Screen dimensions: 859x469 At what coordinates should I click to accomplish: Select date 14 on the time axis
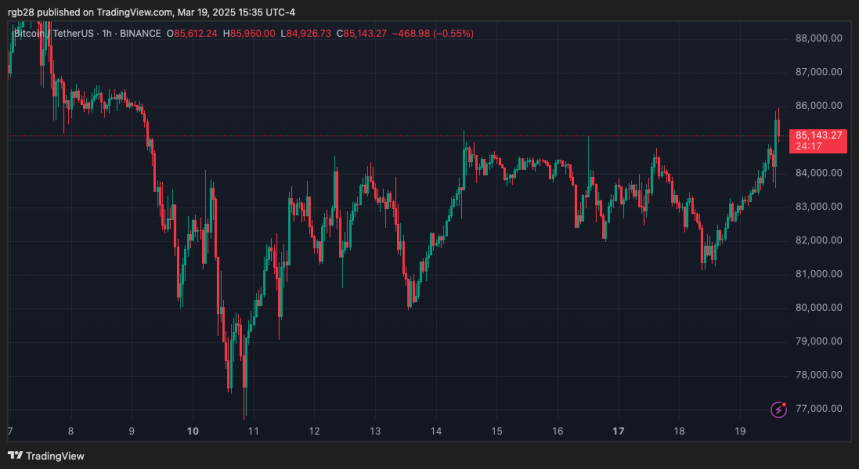(436, 431)
